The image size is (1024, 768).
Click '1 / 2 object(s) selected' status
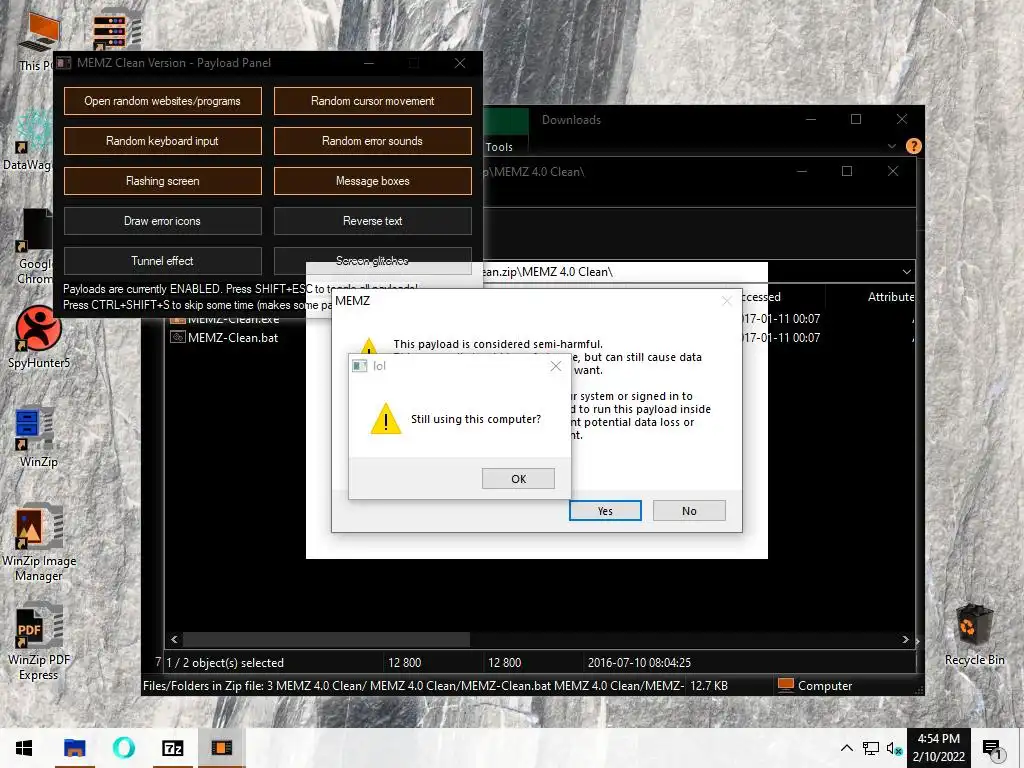(x=225, y=662)
